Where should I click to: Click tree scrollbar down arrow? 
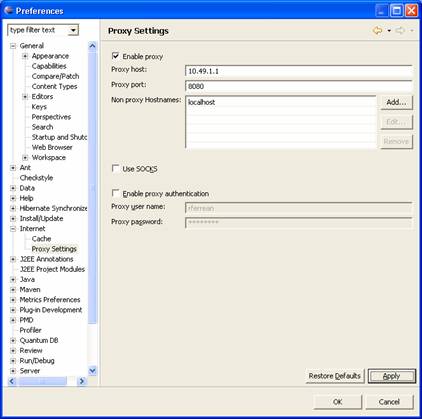point(92,370)
